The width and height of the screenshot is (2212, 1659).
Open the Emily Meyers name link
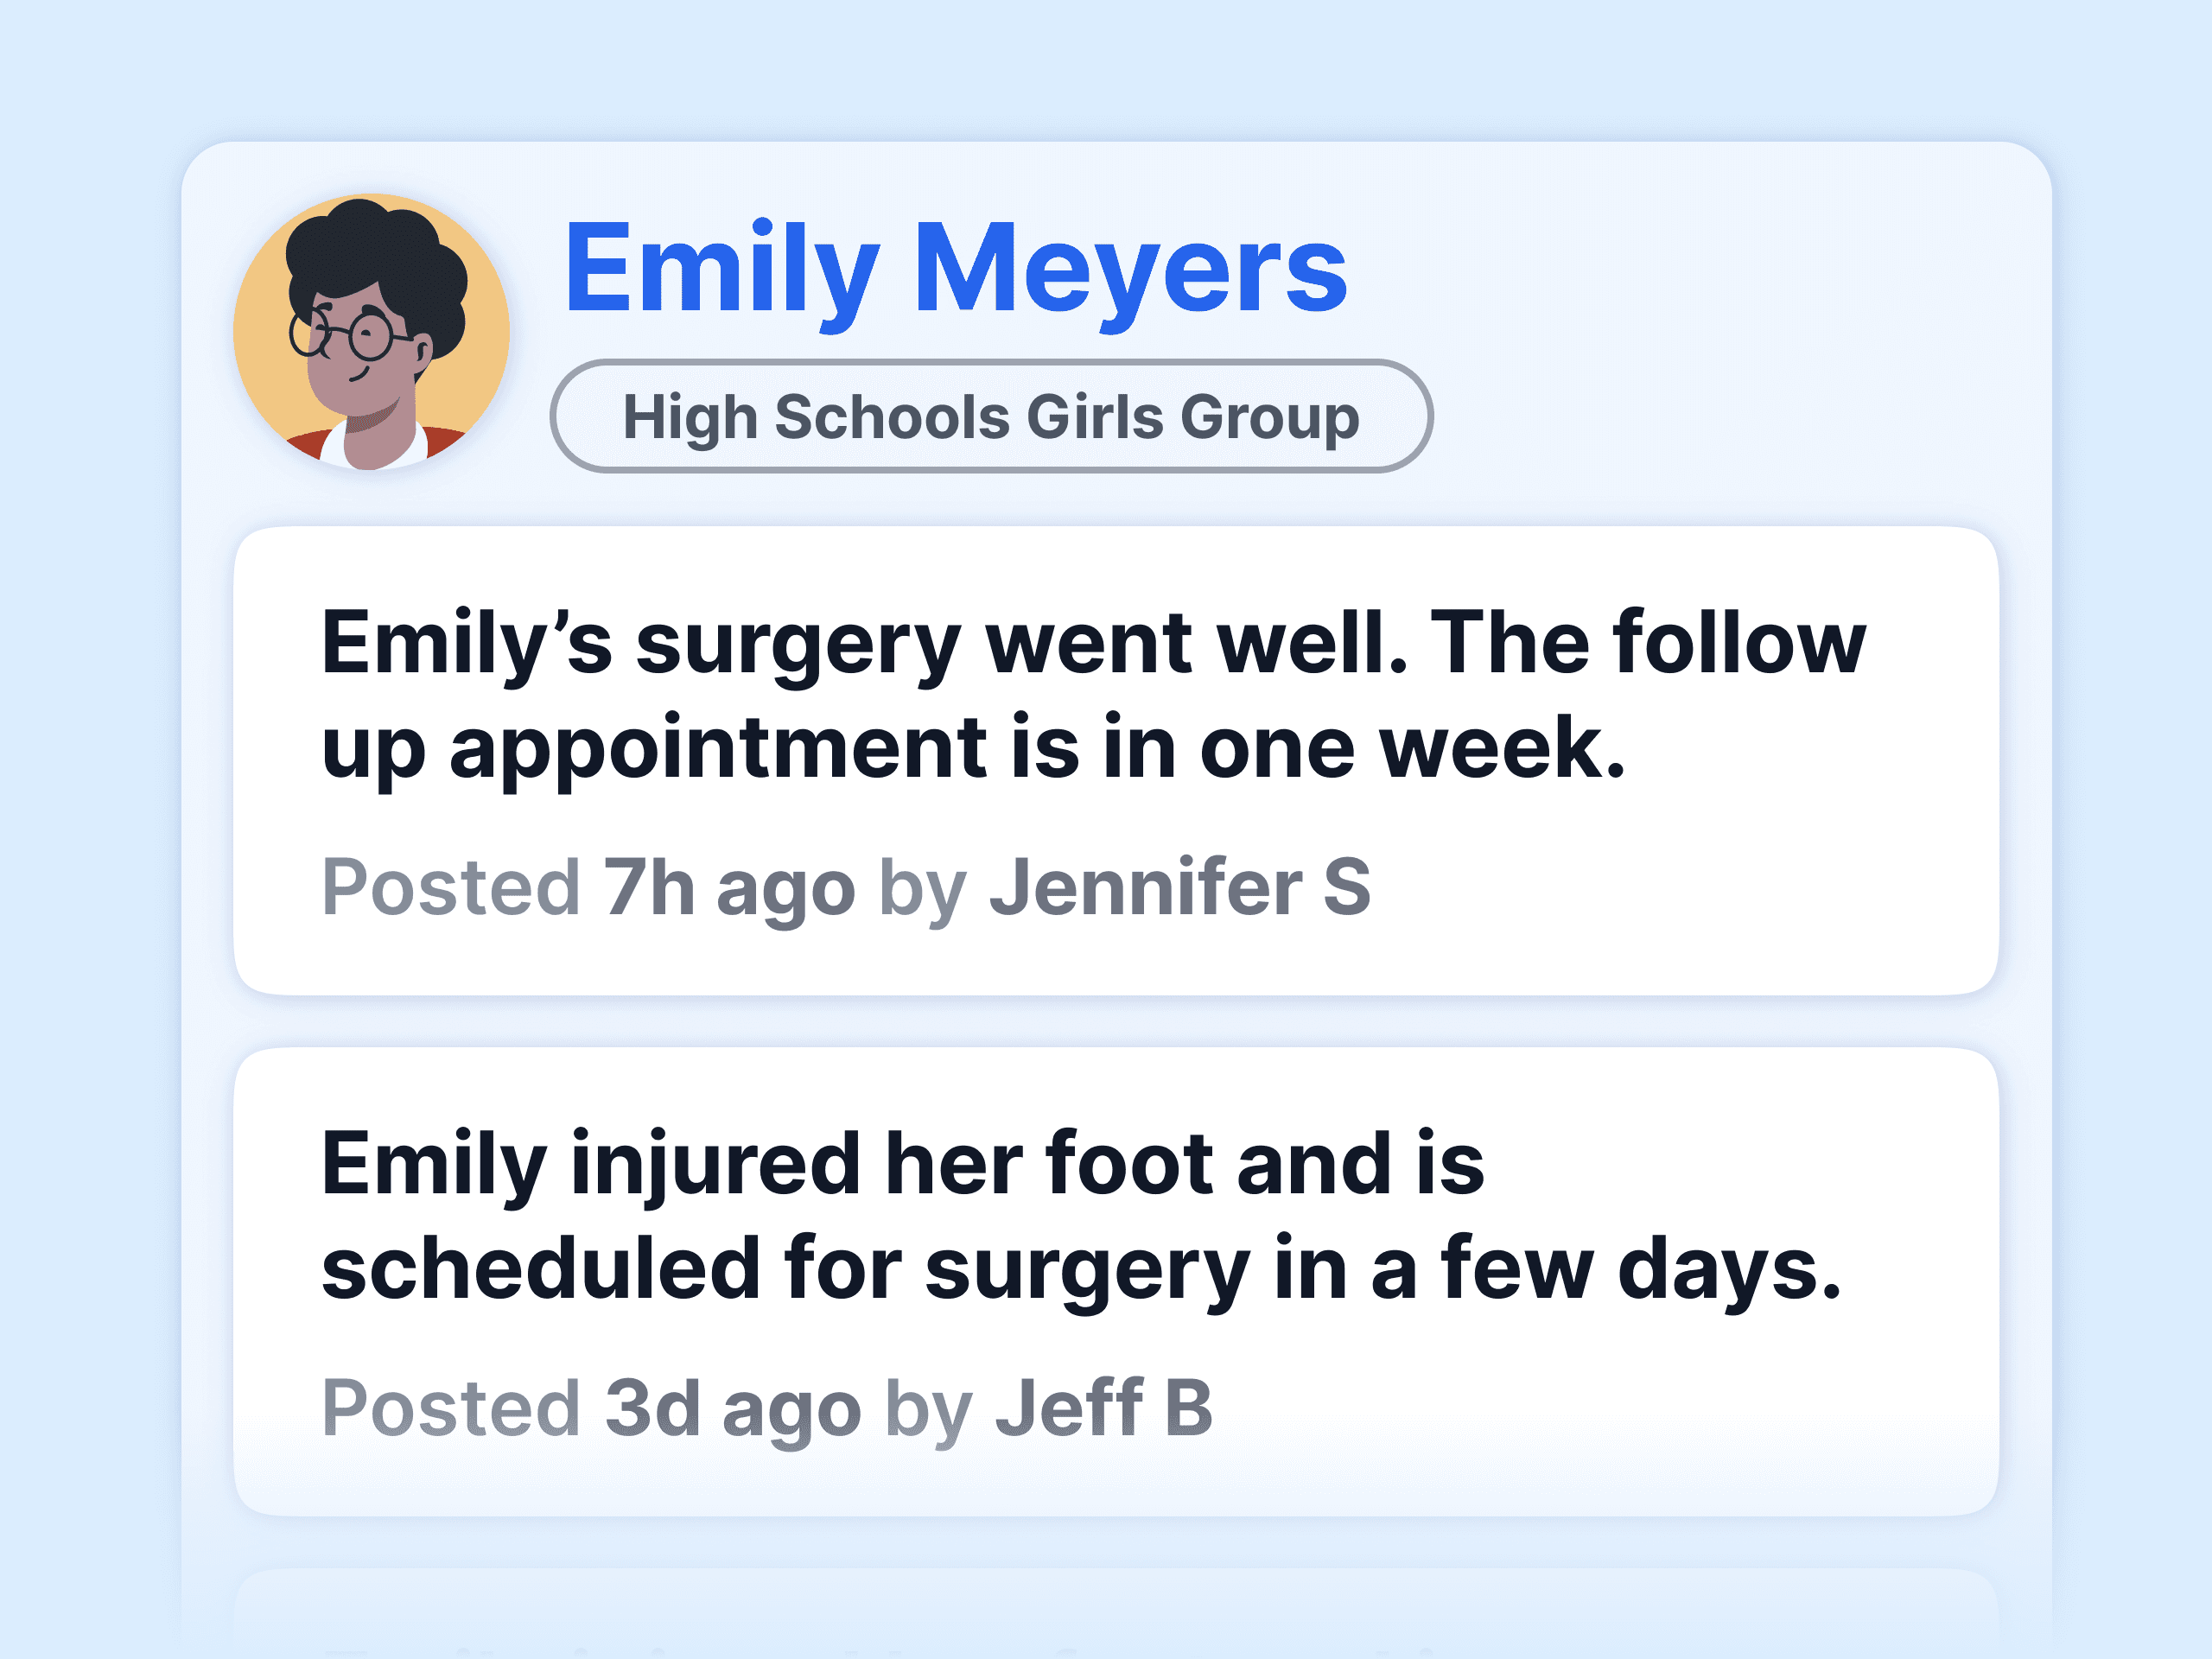955,269
